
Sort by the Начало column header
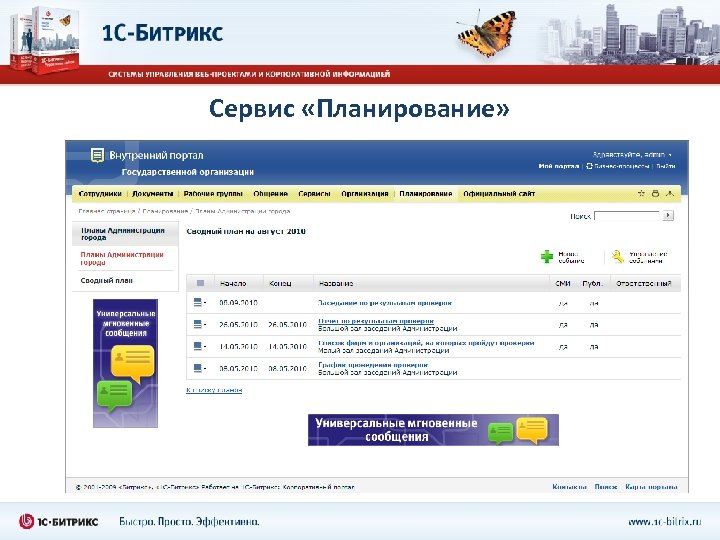(x=233, y=284)
